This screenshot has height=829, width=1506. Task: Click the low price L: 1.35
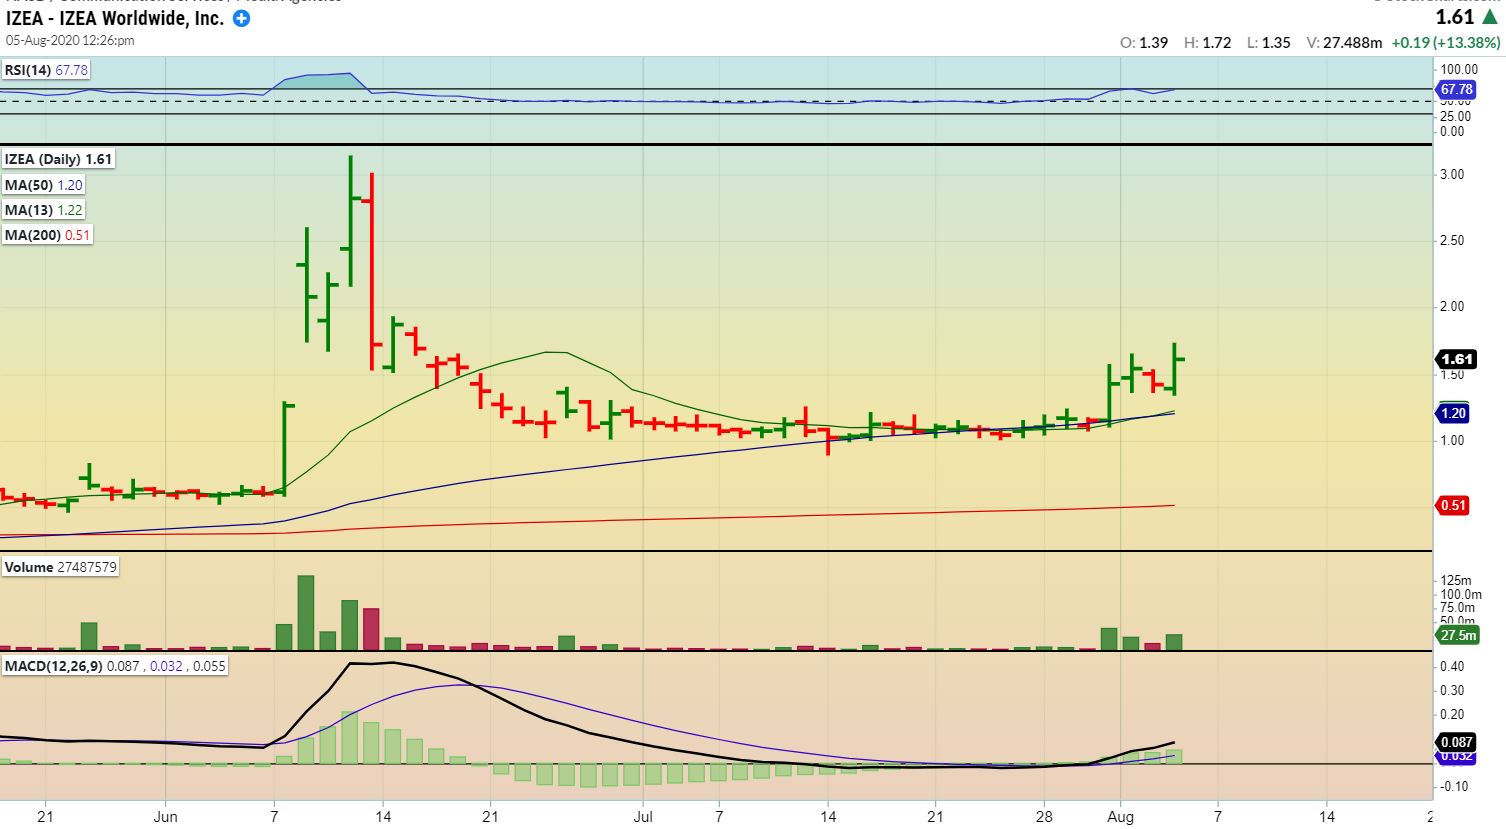point(1269,43)
